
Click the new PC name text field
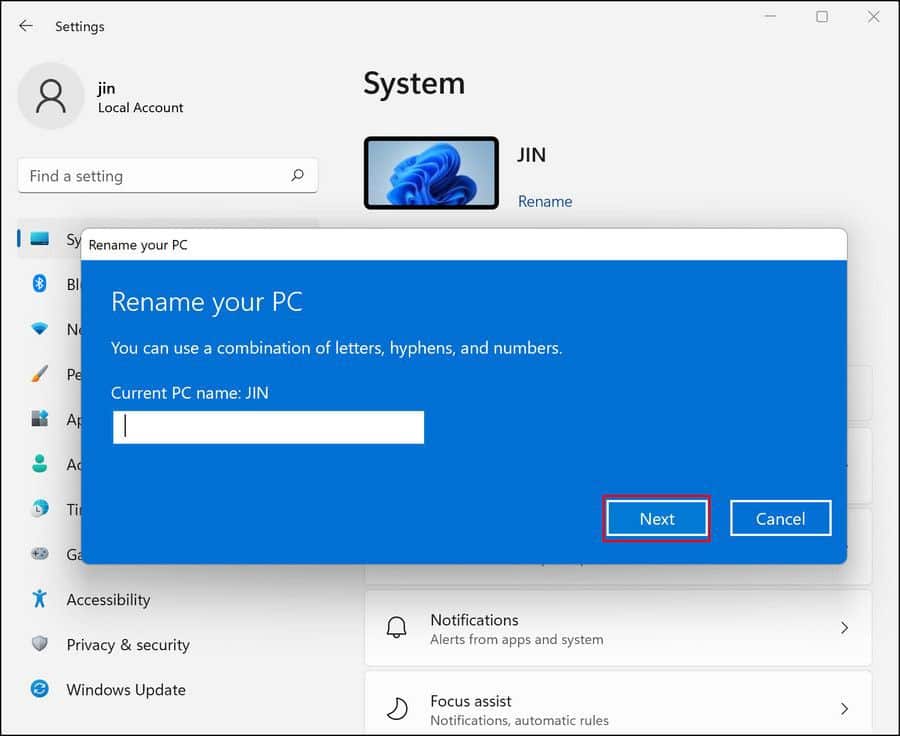pyautogui.click(x=267, y=427)
